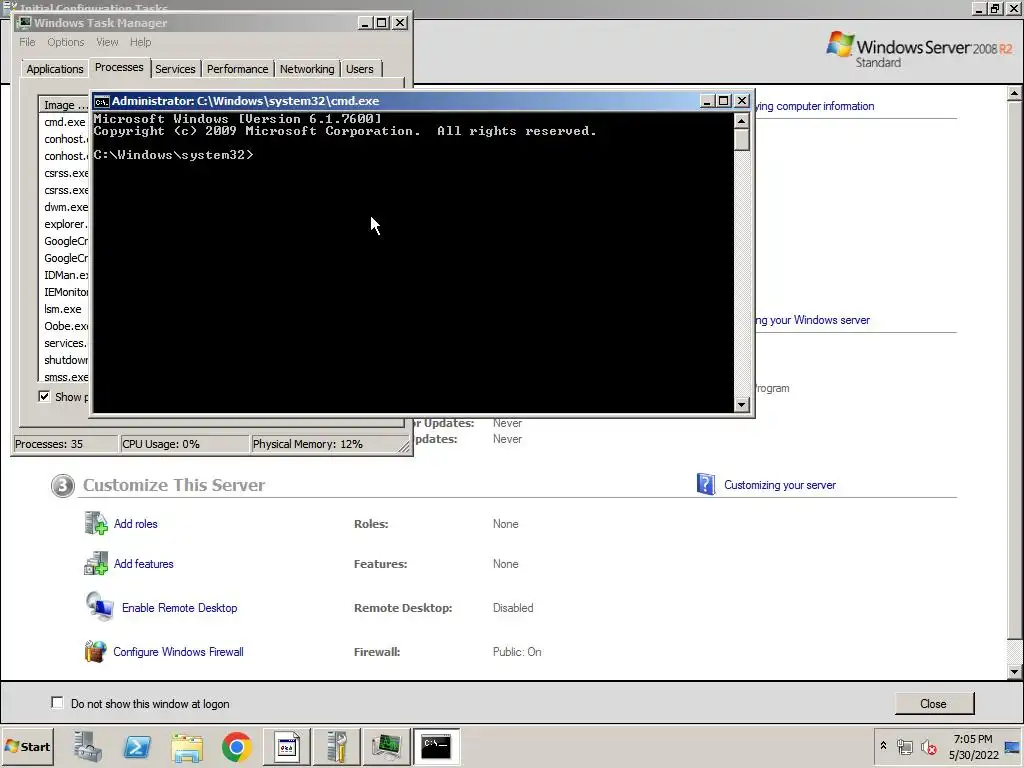The width and height of the screenshot is (1024, 768).
Task: Click the configuration window scroll up arrow
Action: click(1014, 94)
